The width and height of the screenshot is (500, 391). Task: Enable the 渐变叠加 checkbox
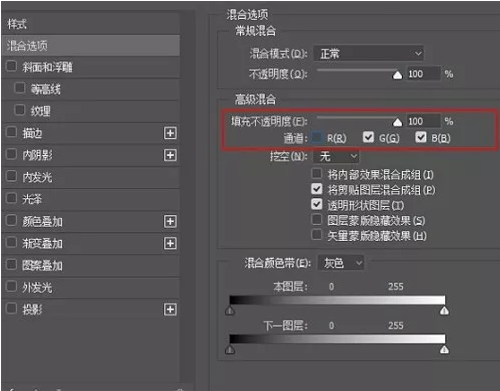pyautogui.click(x=11, y=242)
